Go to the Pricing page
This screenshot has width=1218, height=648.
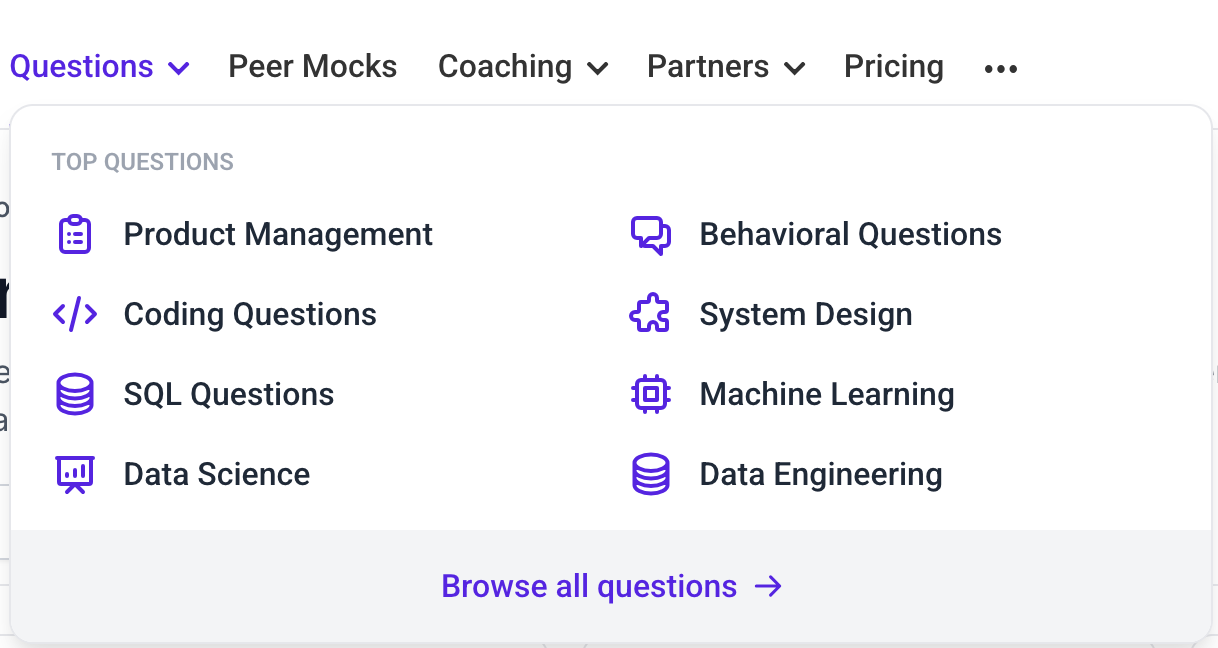point(893,67)
